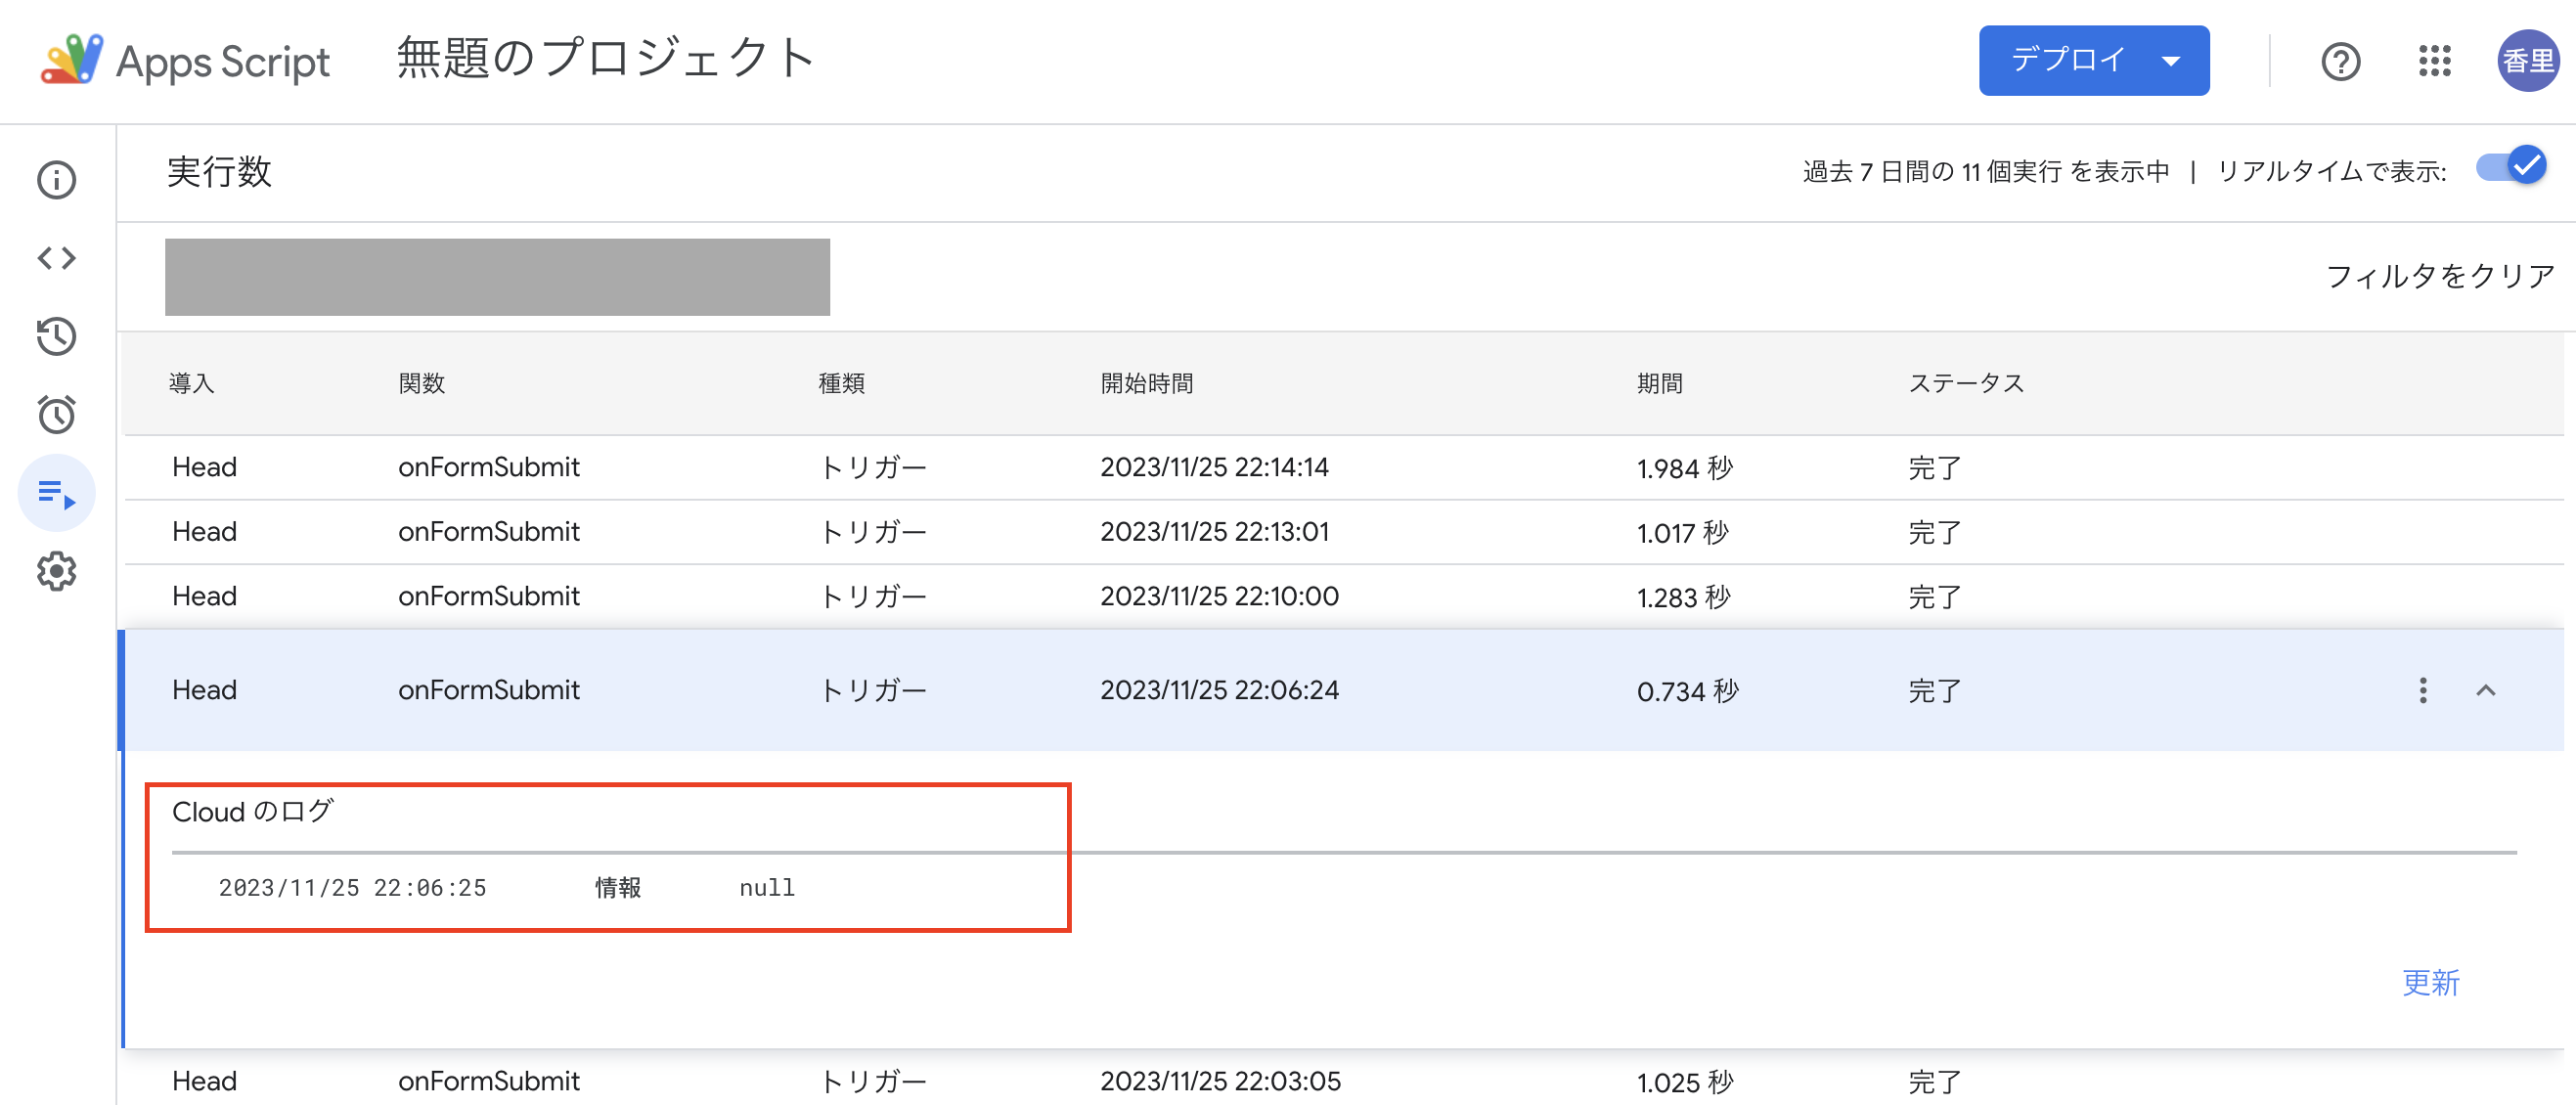Switch to the code Editor
The height and width of the screenshot is (1105, 2576).
[57, 257]
